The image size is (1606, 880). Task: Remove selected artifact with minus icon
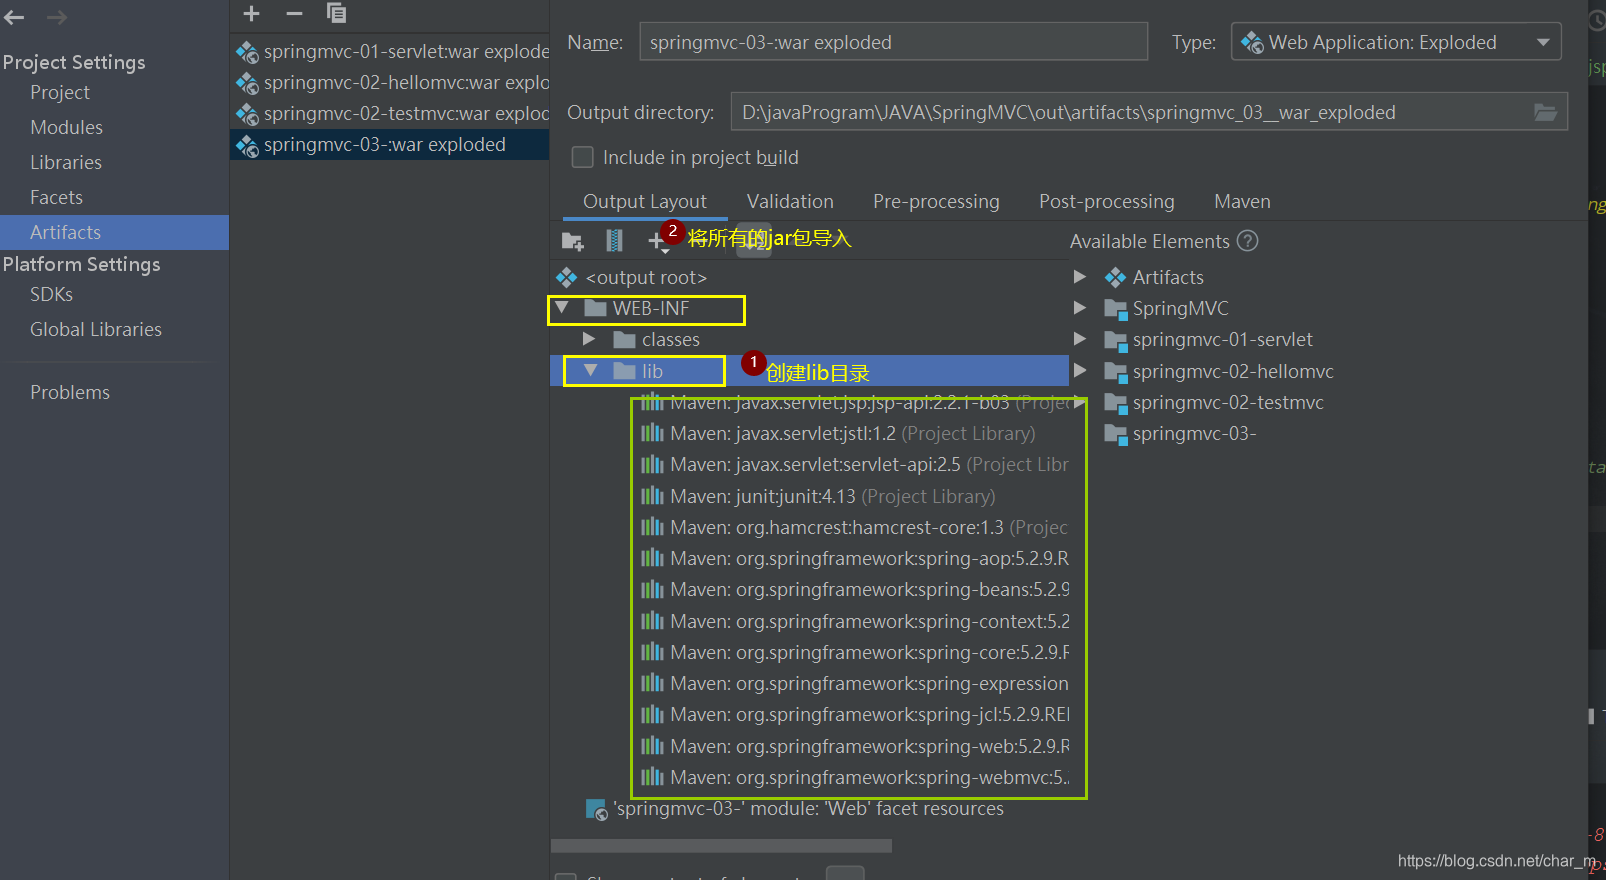(x=294, y=13)
